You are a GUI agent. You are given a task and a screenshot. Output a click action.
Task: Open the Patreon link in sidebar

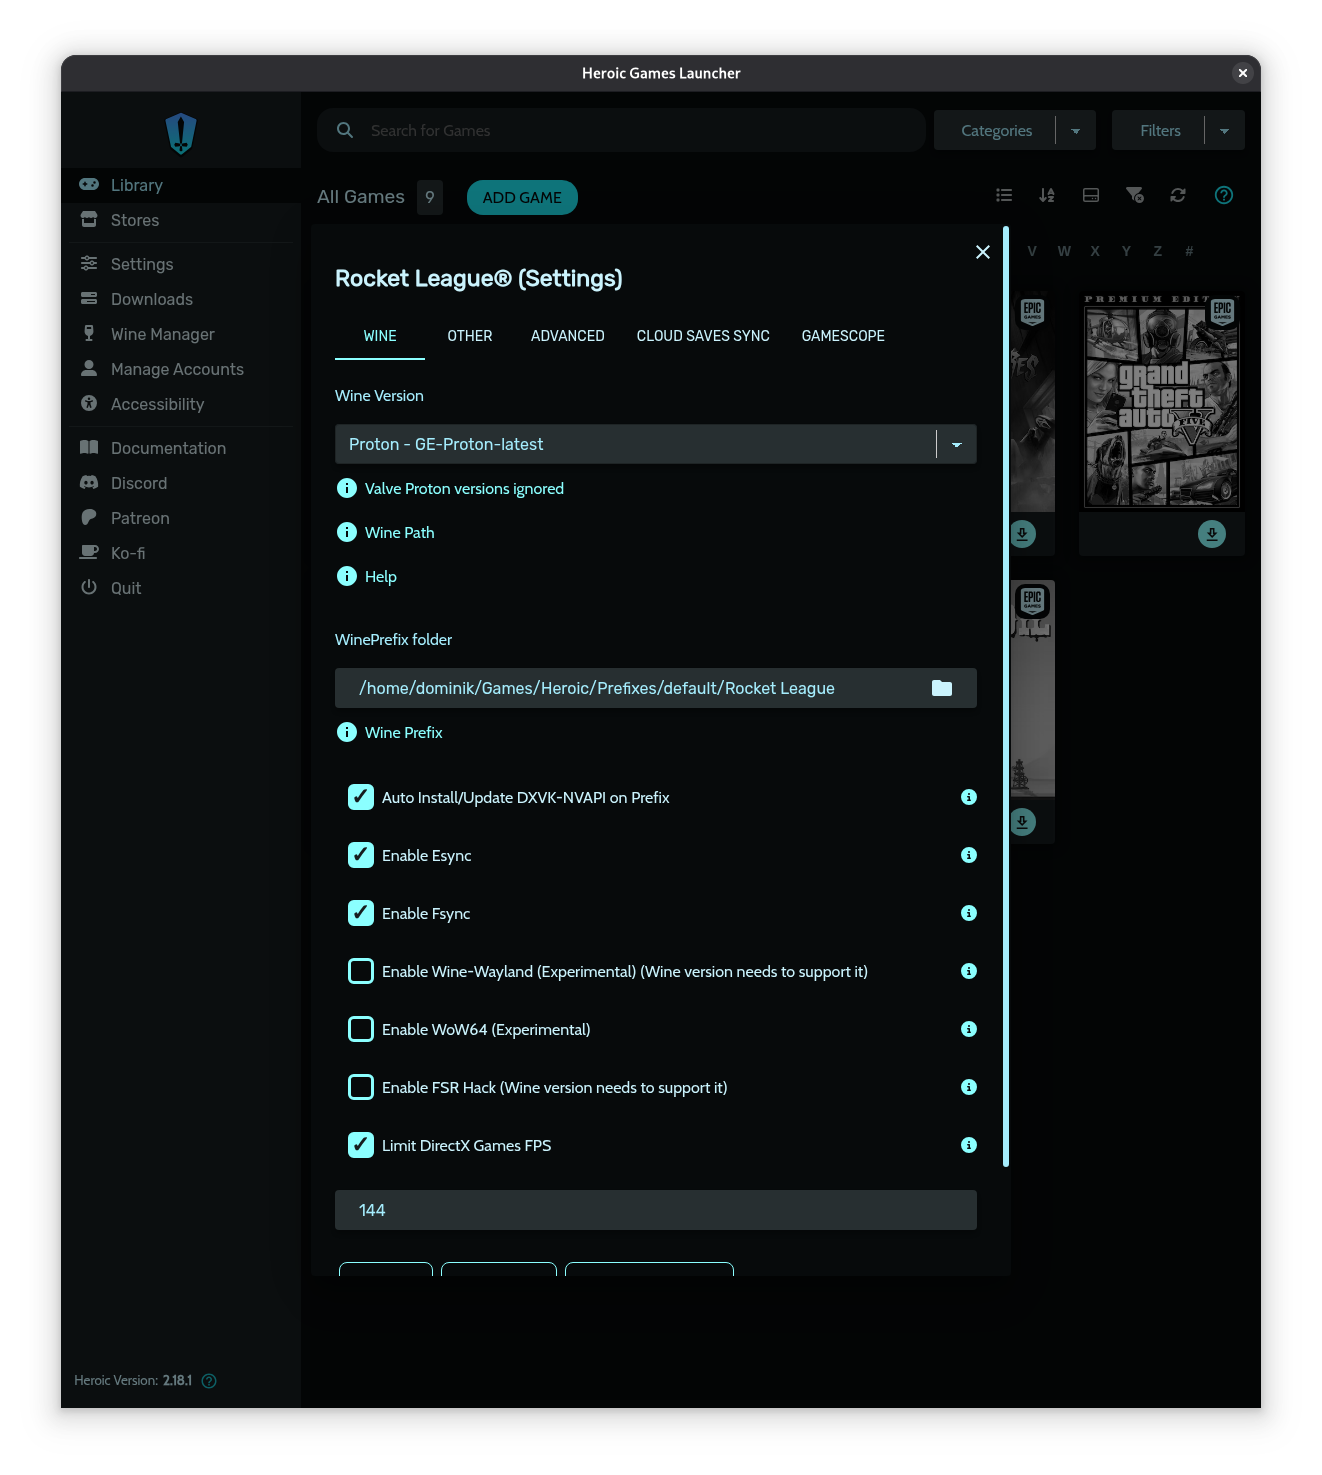tap(181, 518)
